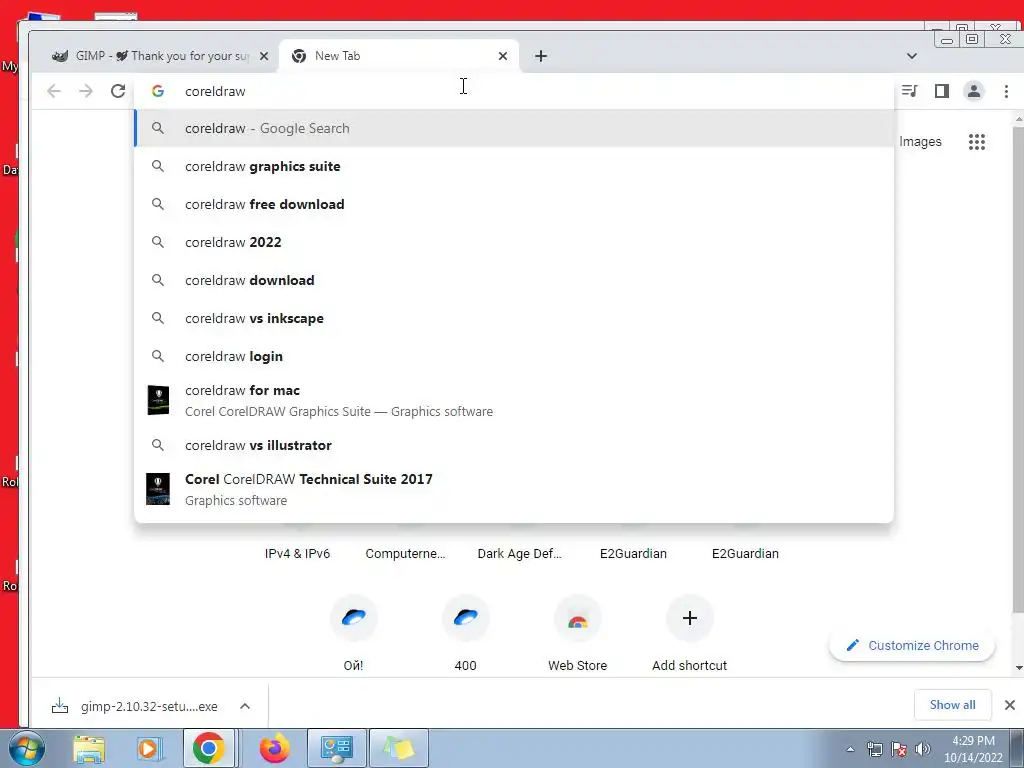1024x768 pixels.
Task: Launch Windows Media Player from taskbar
Action: pyautogui.click(x=149, y=748)
